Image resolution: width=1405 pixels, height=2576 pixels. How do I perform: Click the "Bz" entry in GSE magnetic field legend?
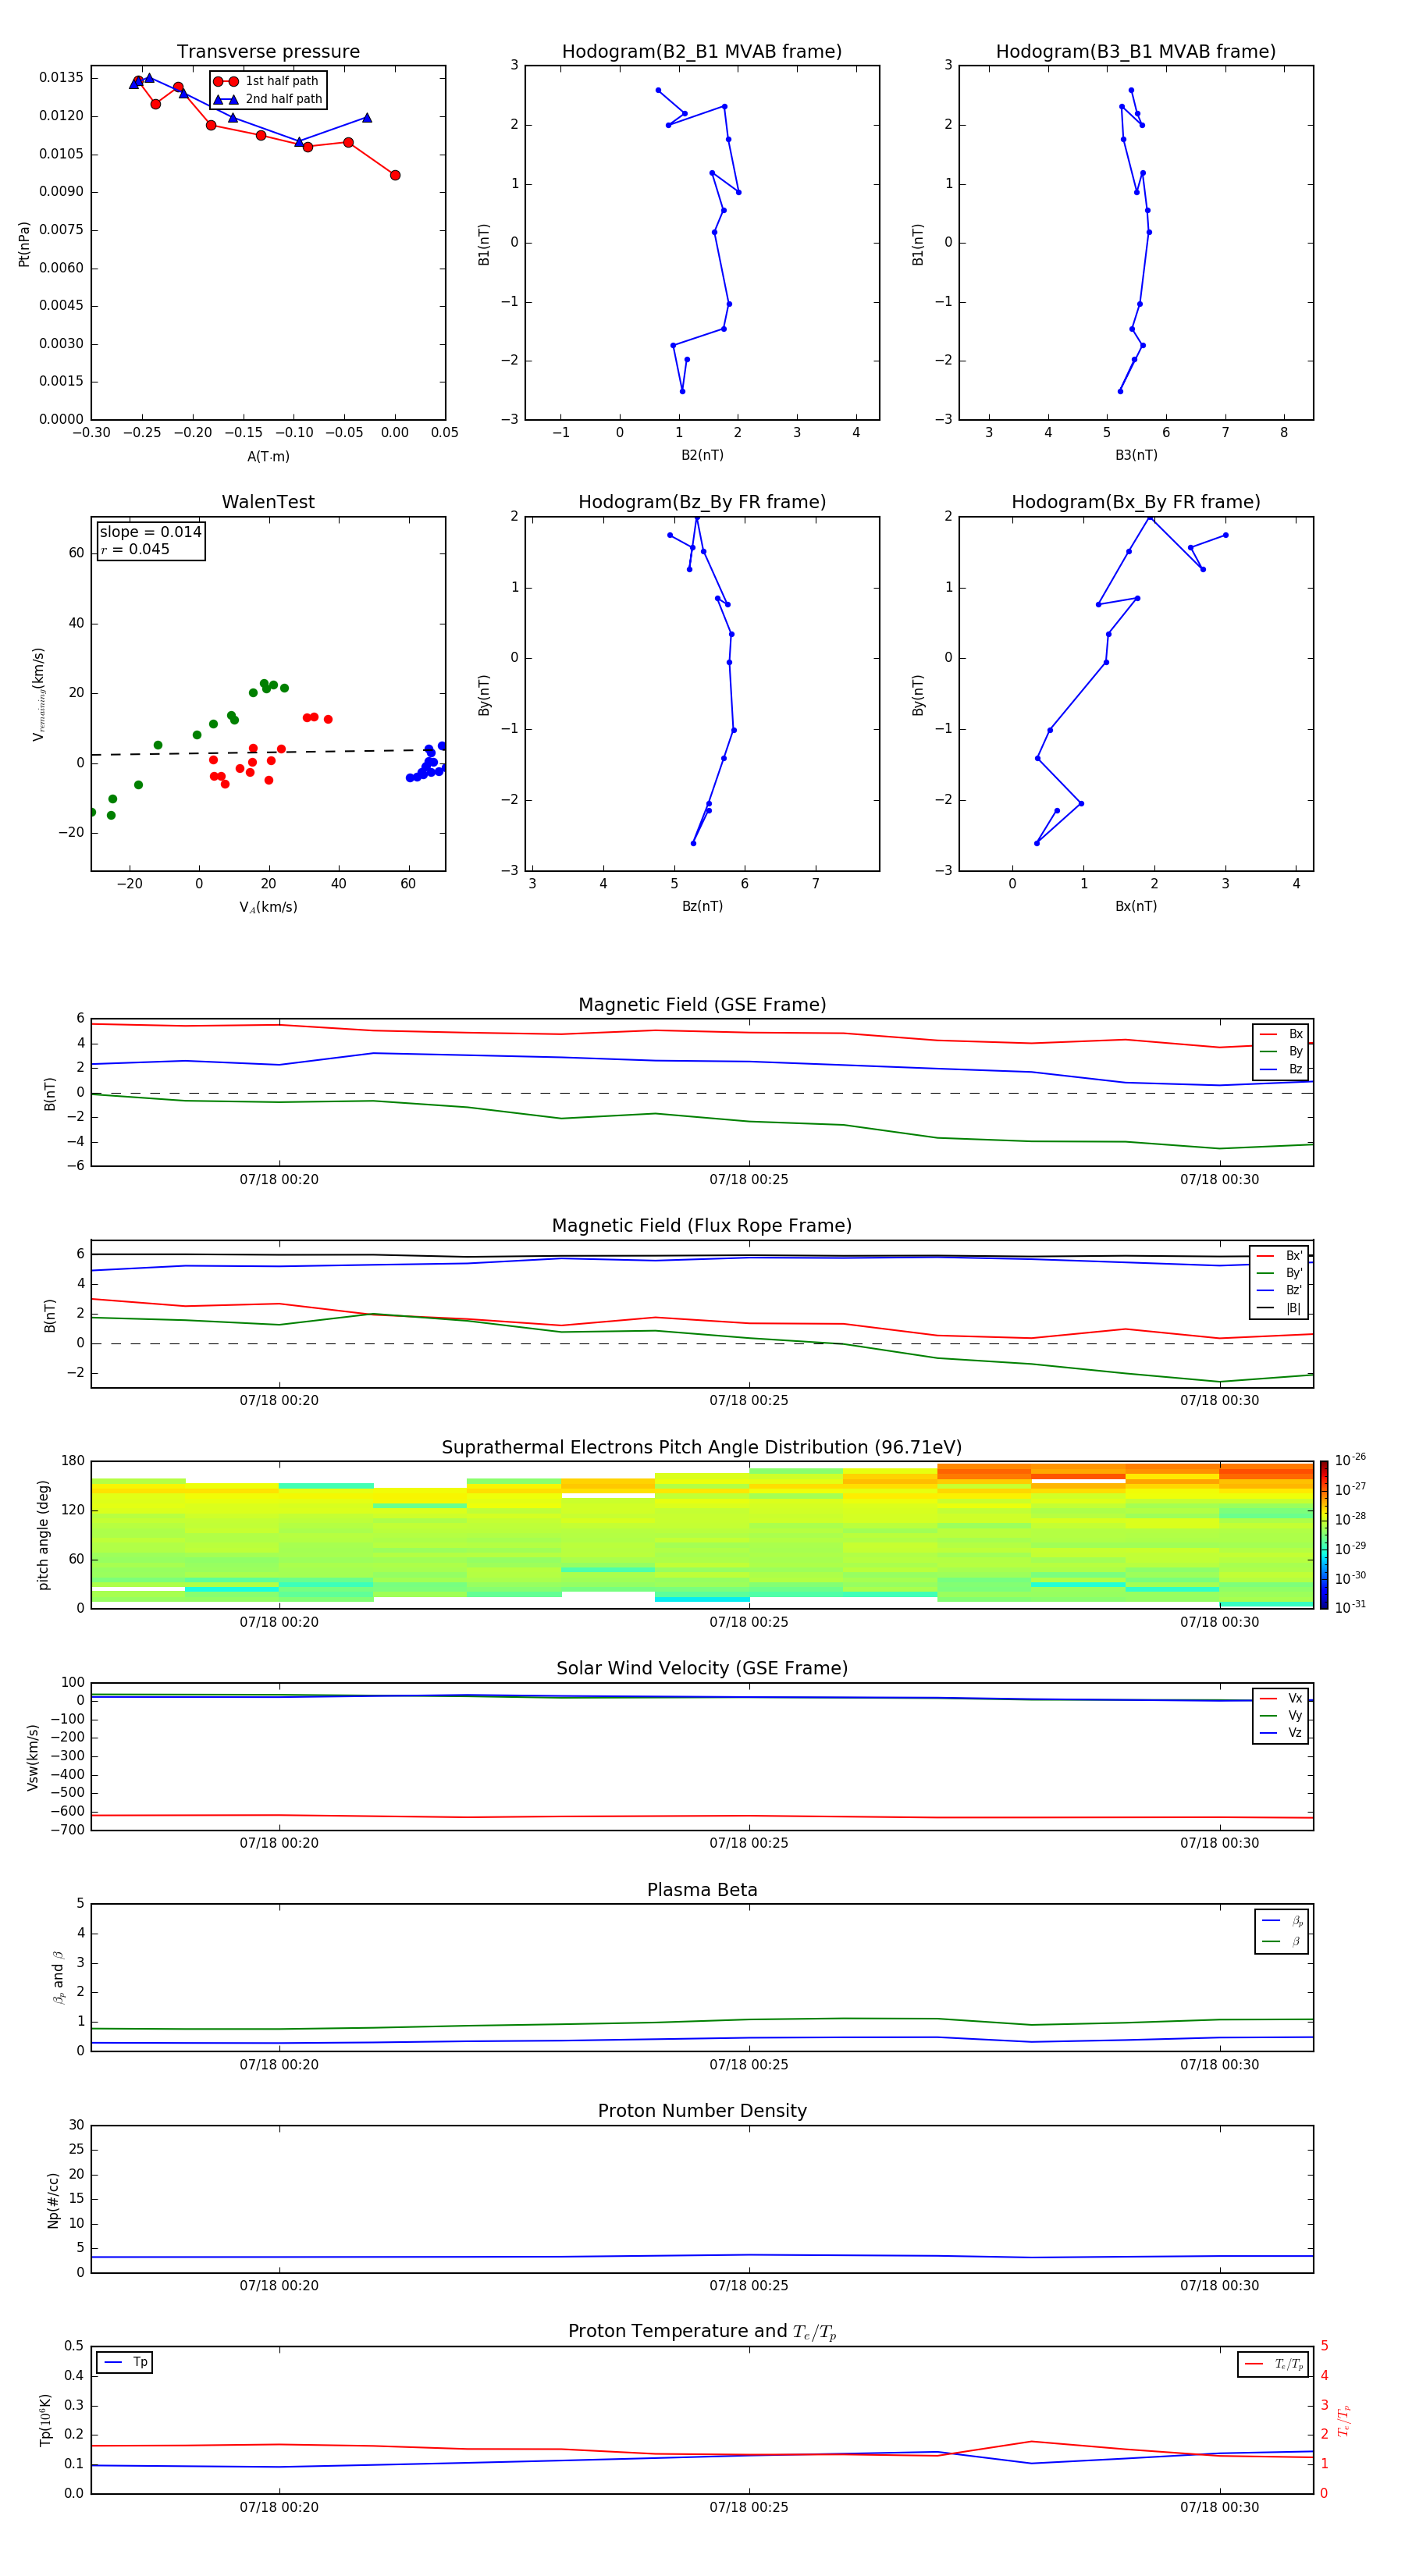(x=1281, y=1069)
